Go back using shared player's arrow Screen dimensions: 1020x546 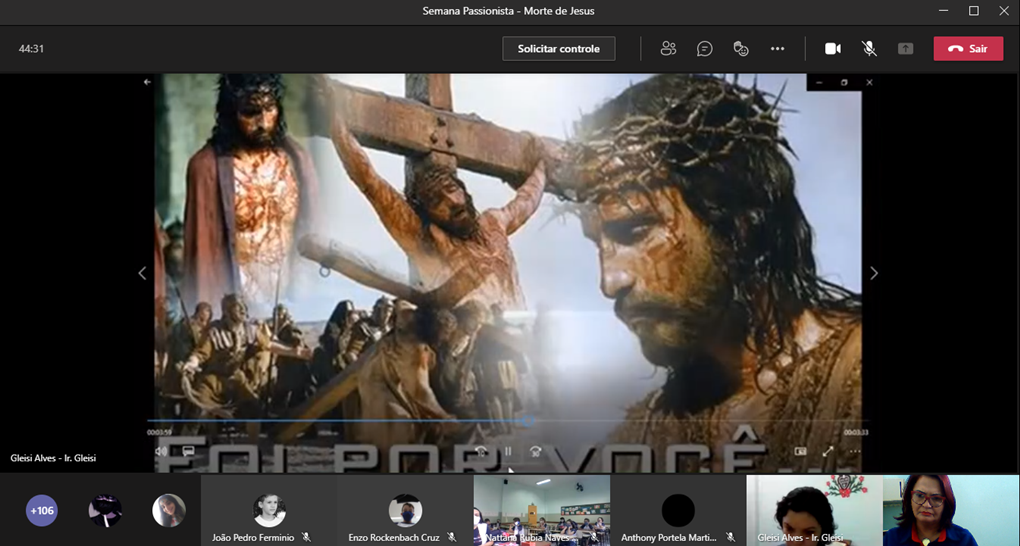pyautogui.click(x=147, y=82)
